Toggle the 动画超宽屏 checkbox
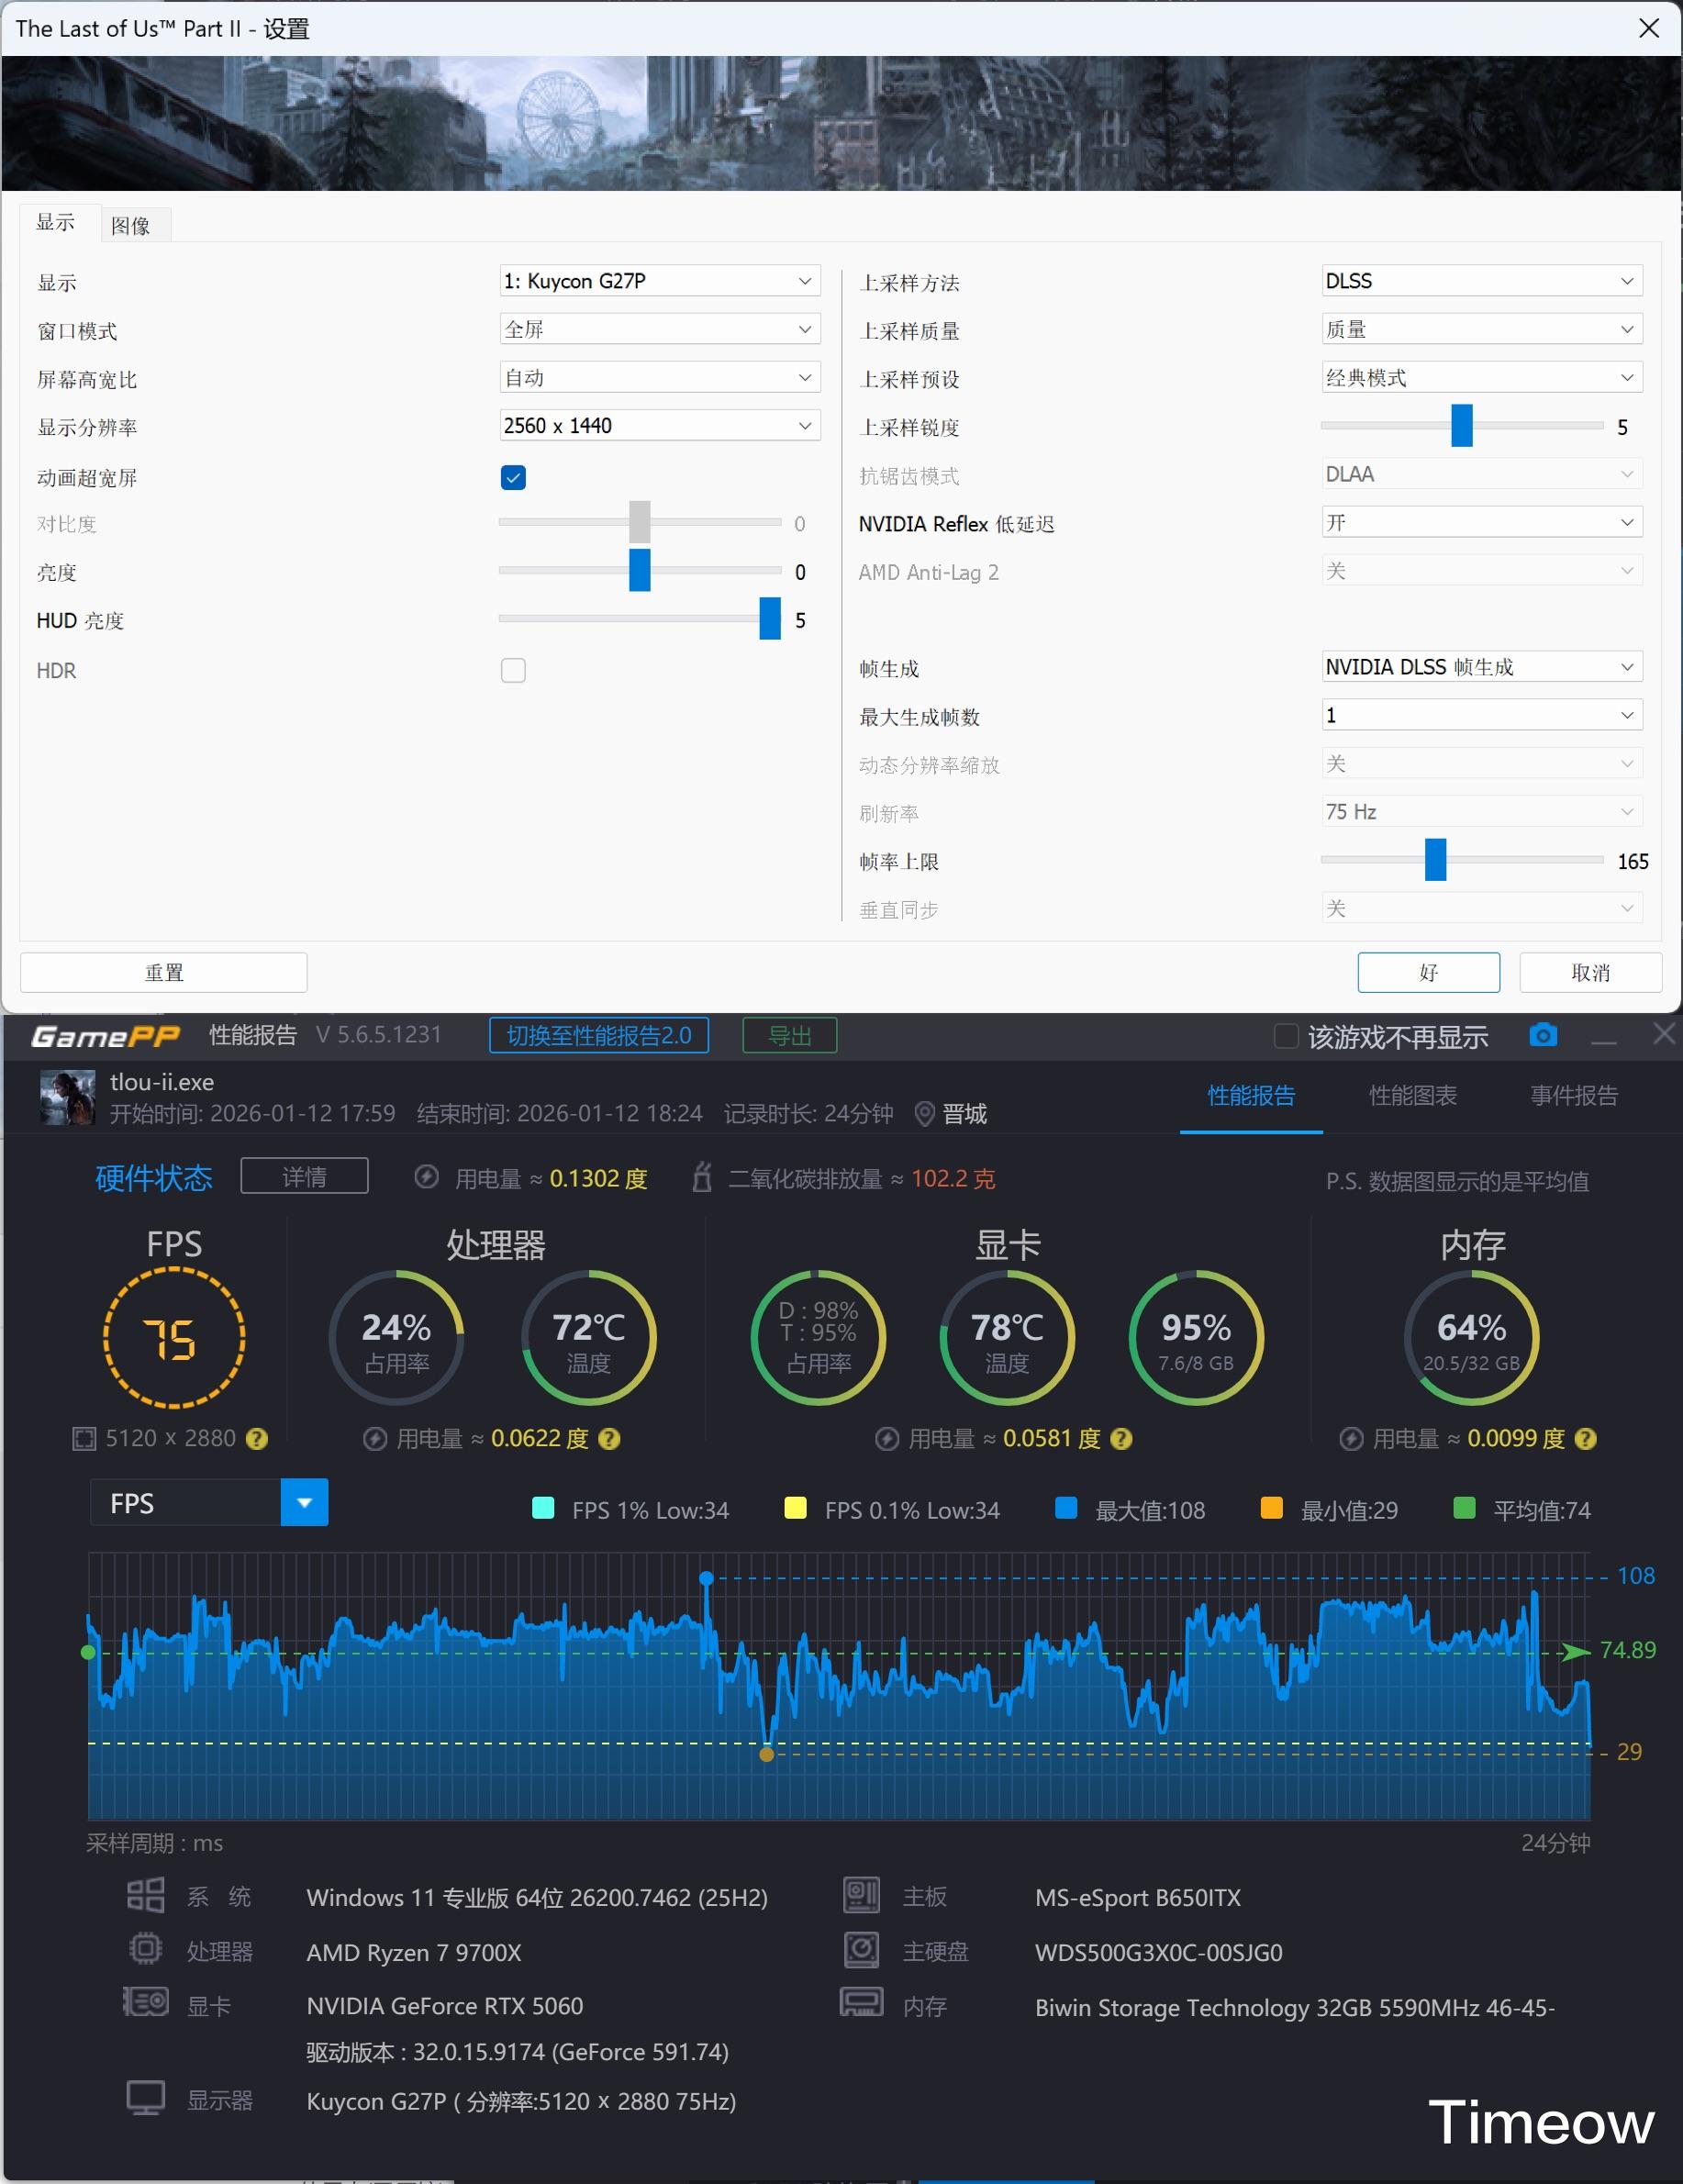 point(513,477)
